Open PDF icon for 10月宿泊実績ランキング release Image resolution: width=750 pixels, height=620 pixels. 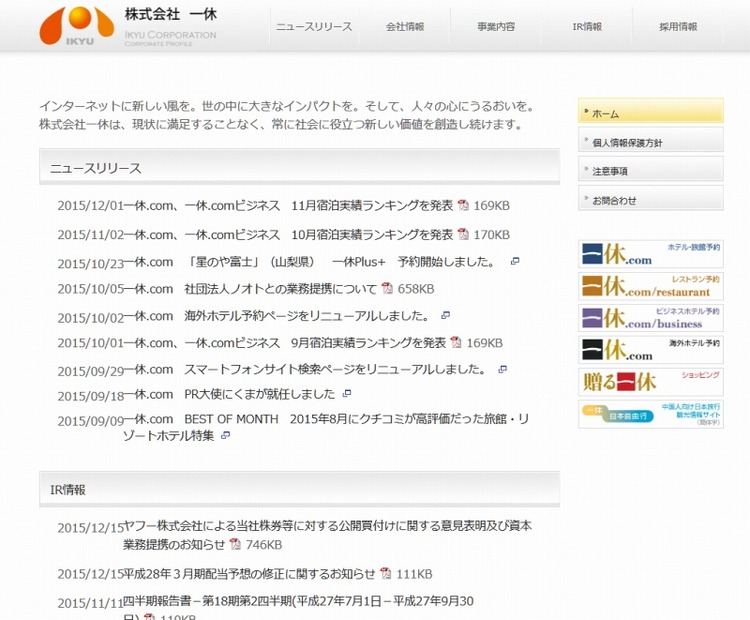(x=463, y=234)
